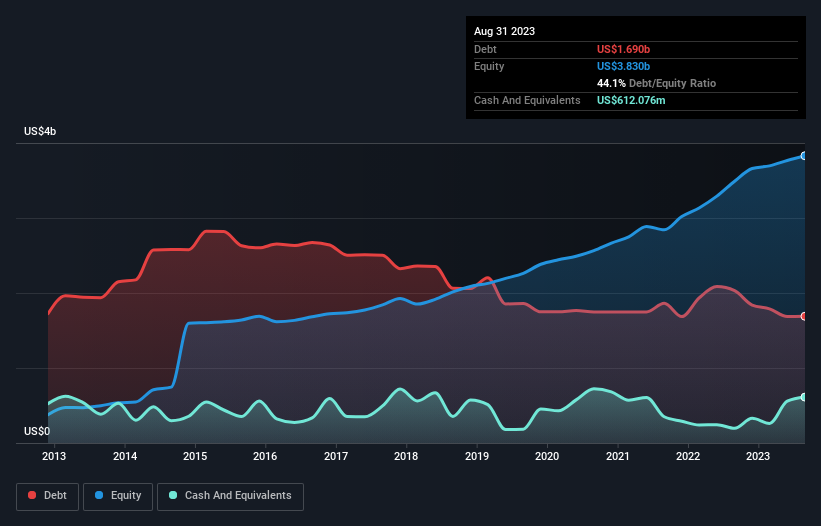Click the US$0 y-axis label
This screenshot has width=821, height=526.
[37, 431]
